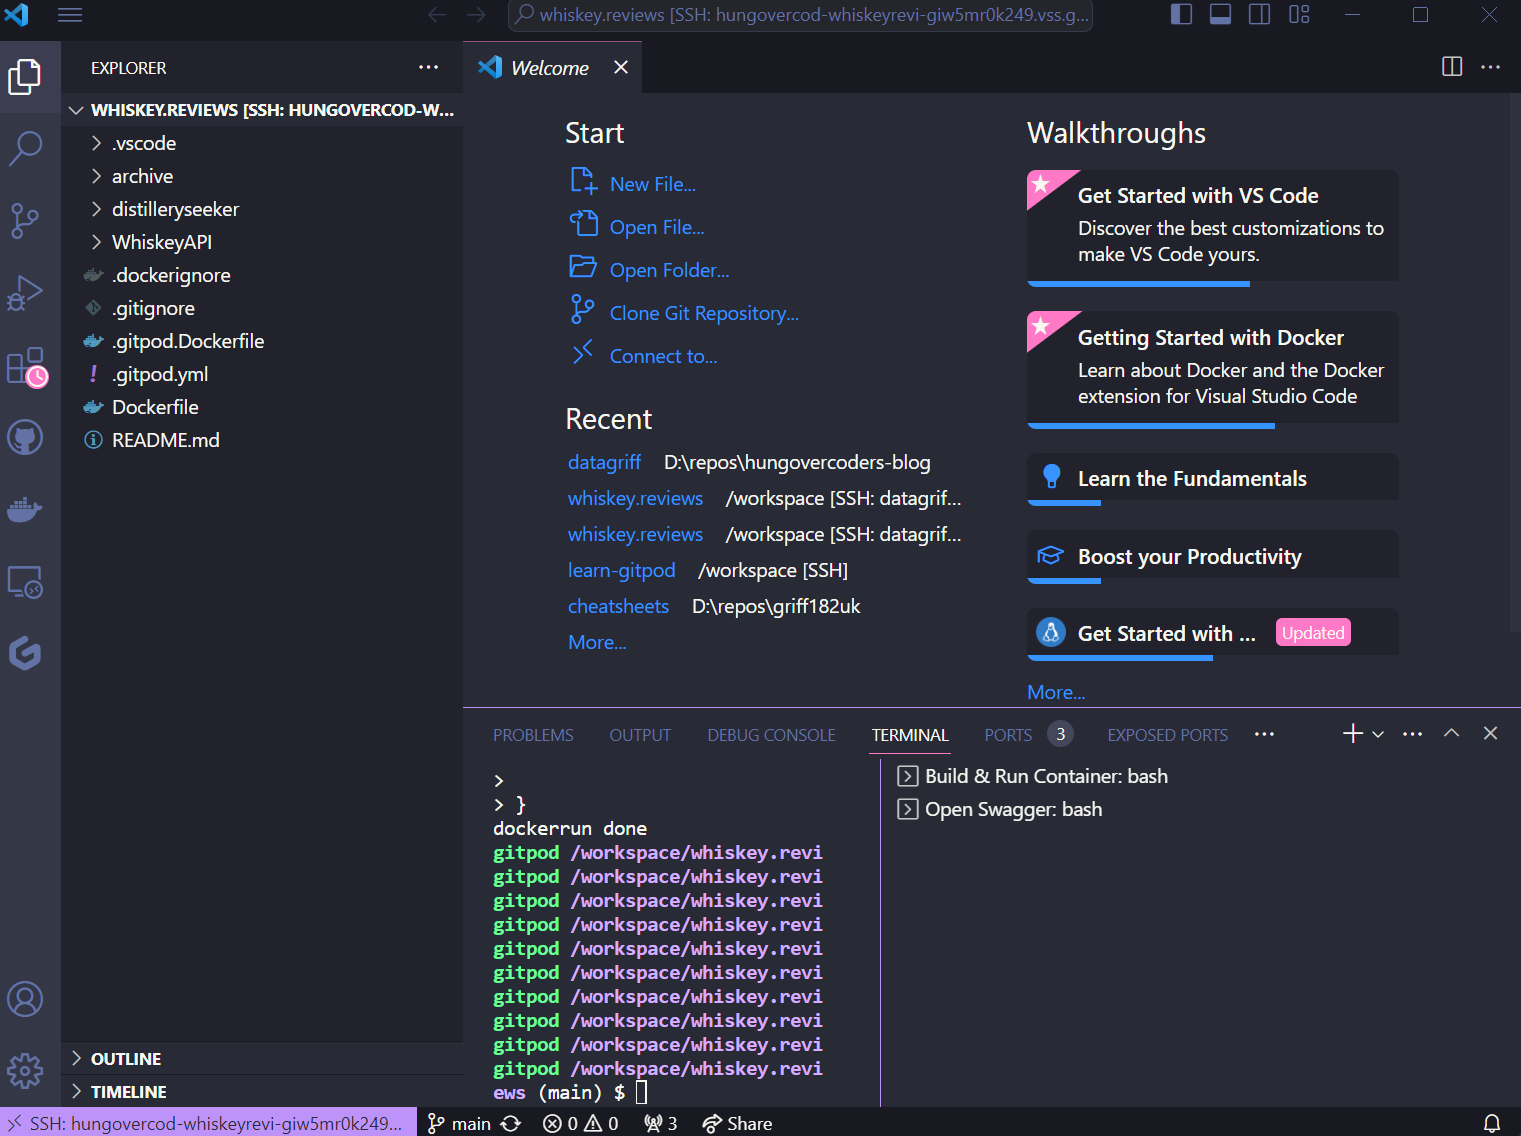
Task: Open recent learn-gitpod workspace
Action: pos(621,570)
